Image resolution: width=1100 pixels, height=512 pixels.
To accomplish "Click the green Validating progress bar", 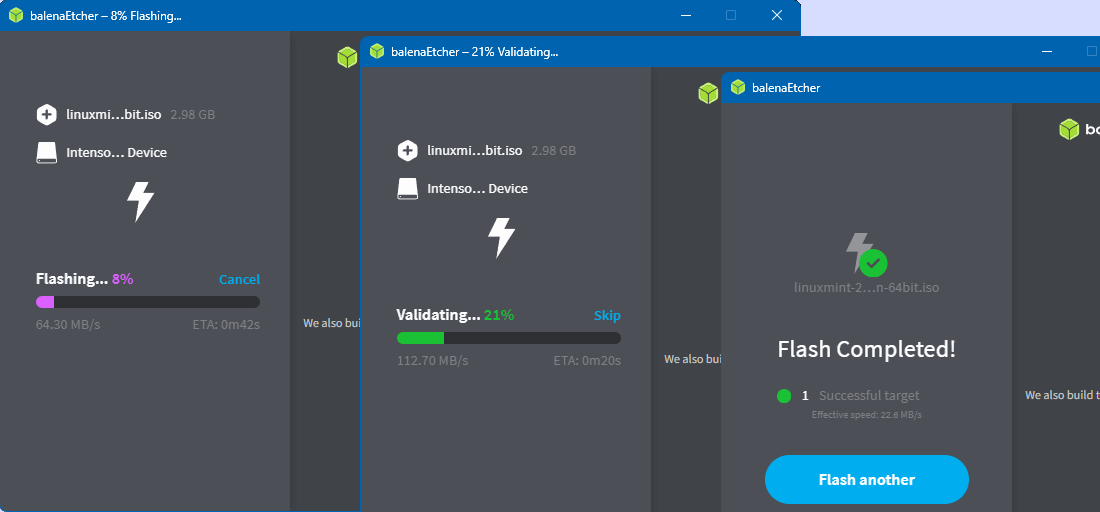I will pyautogui.click(x=508, y=338).
